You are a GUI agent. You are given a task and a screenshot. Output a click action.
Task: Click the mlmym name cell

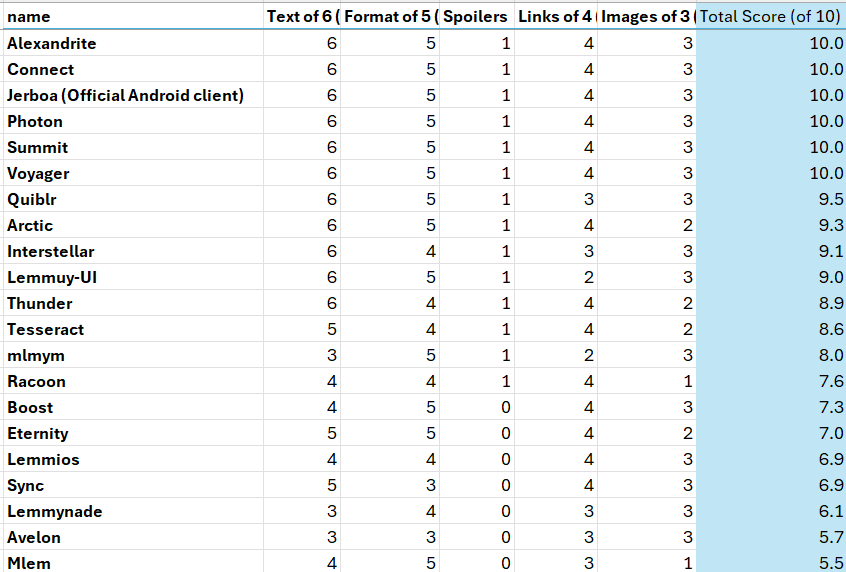pos(133,355)
